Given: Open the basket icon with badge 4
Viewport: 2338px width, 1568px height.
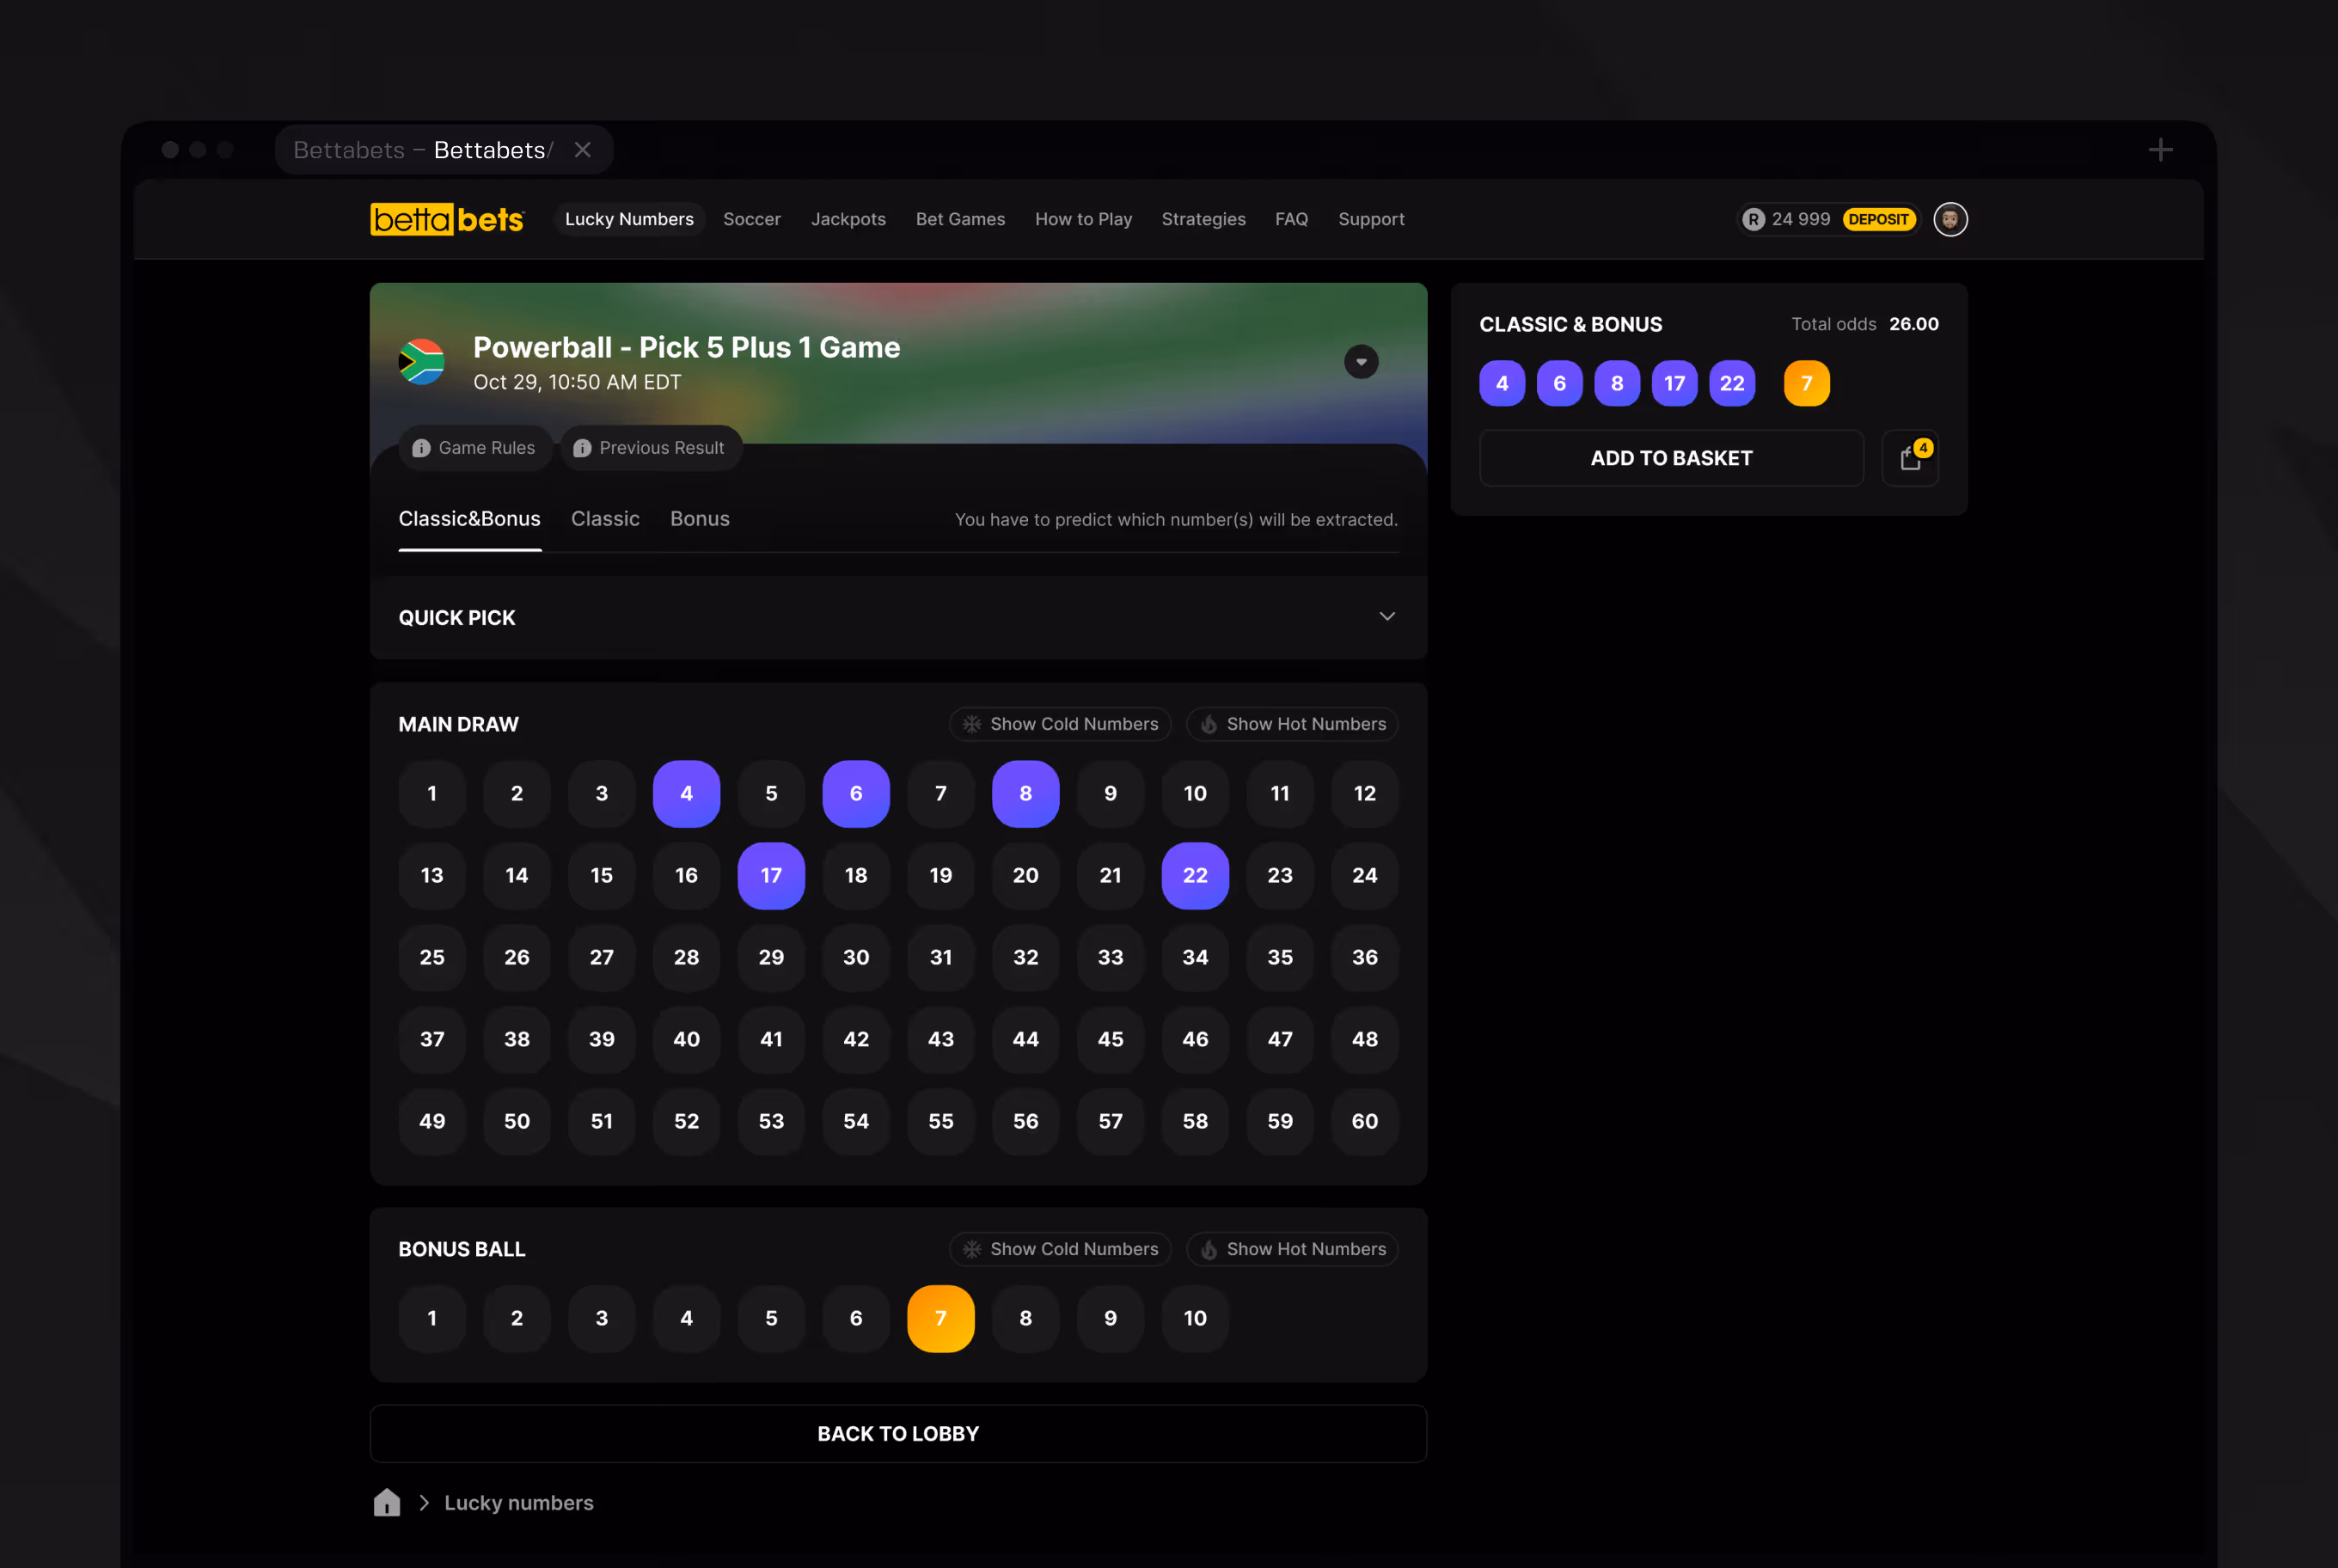Looking at the screenshot, I should point(1909,458).
